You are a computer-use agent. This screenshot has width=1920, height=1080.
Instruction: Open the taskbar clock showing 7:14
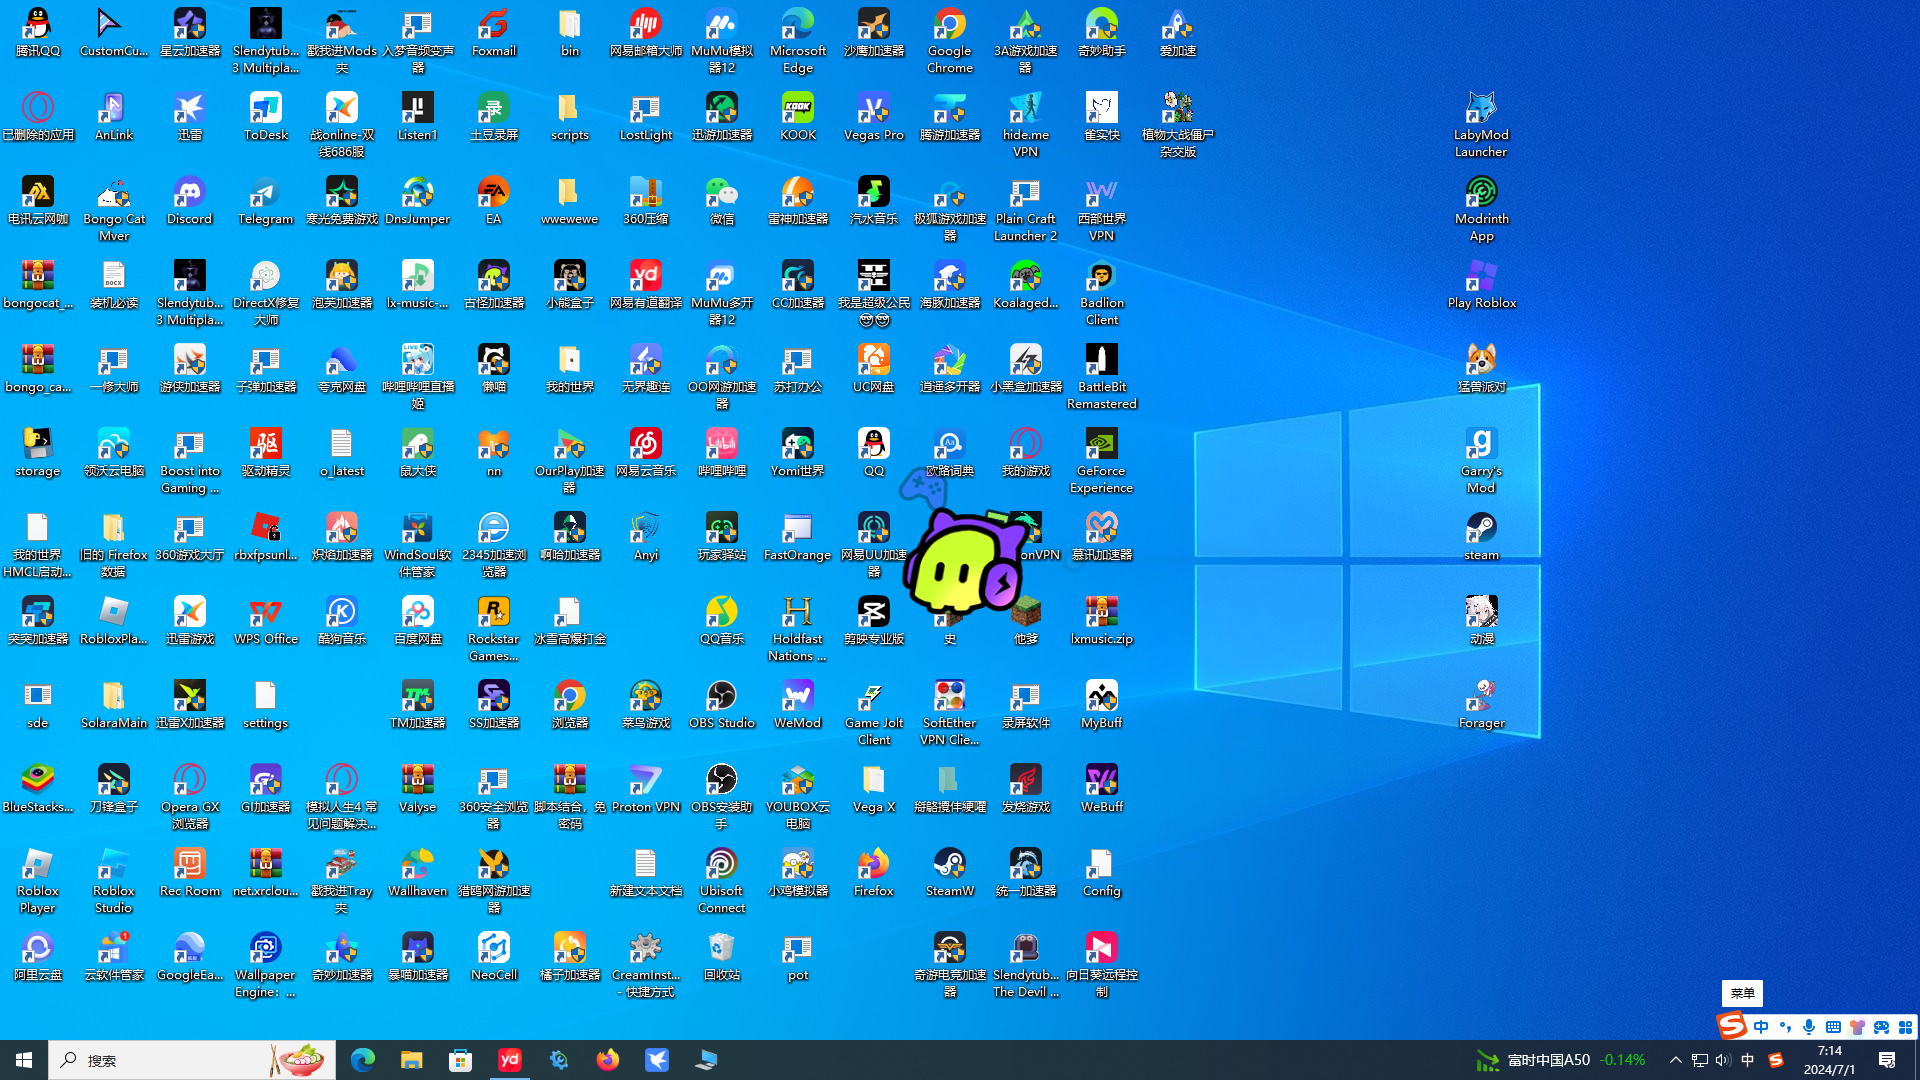pos(1829,1060)
